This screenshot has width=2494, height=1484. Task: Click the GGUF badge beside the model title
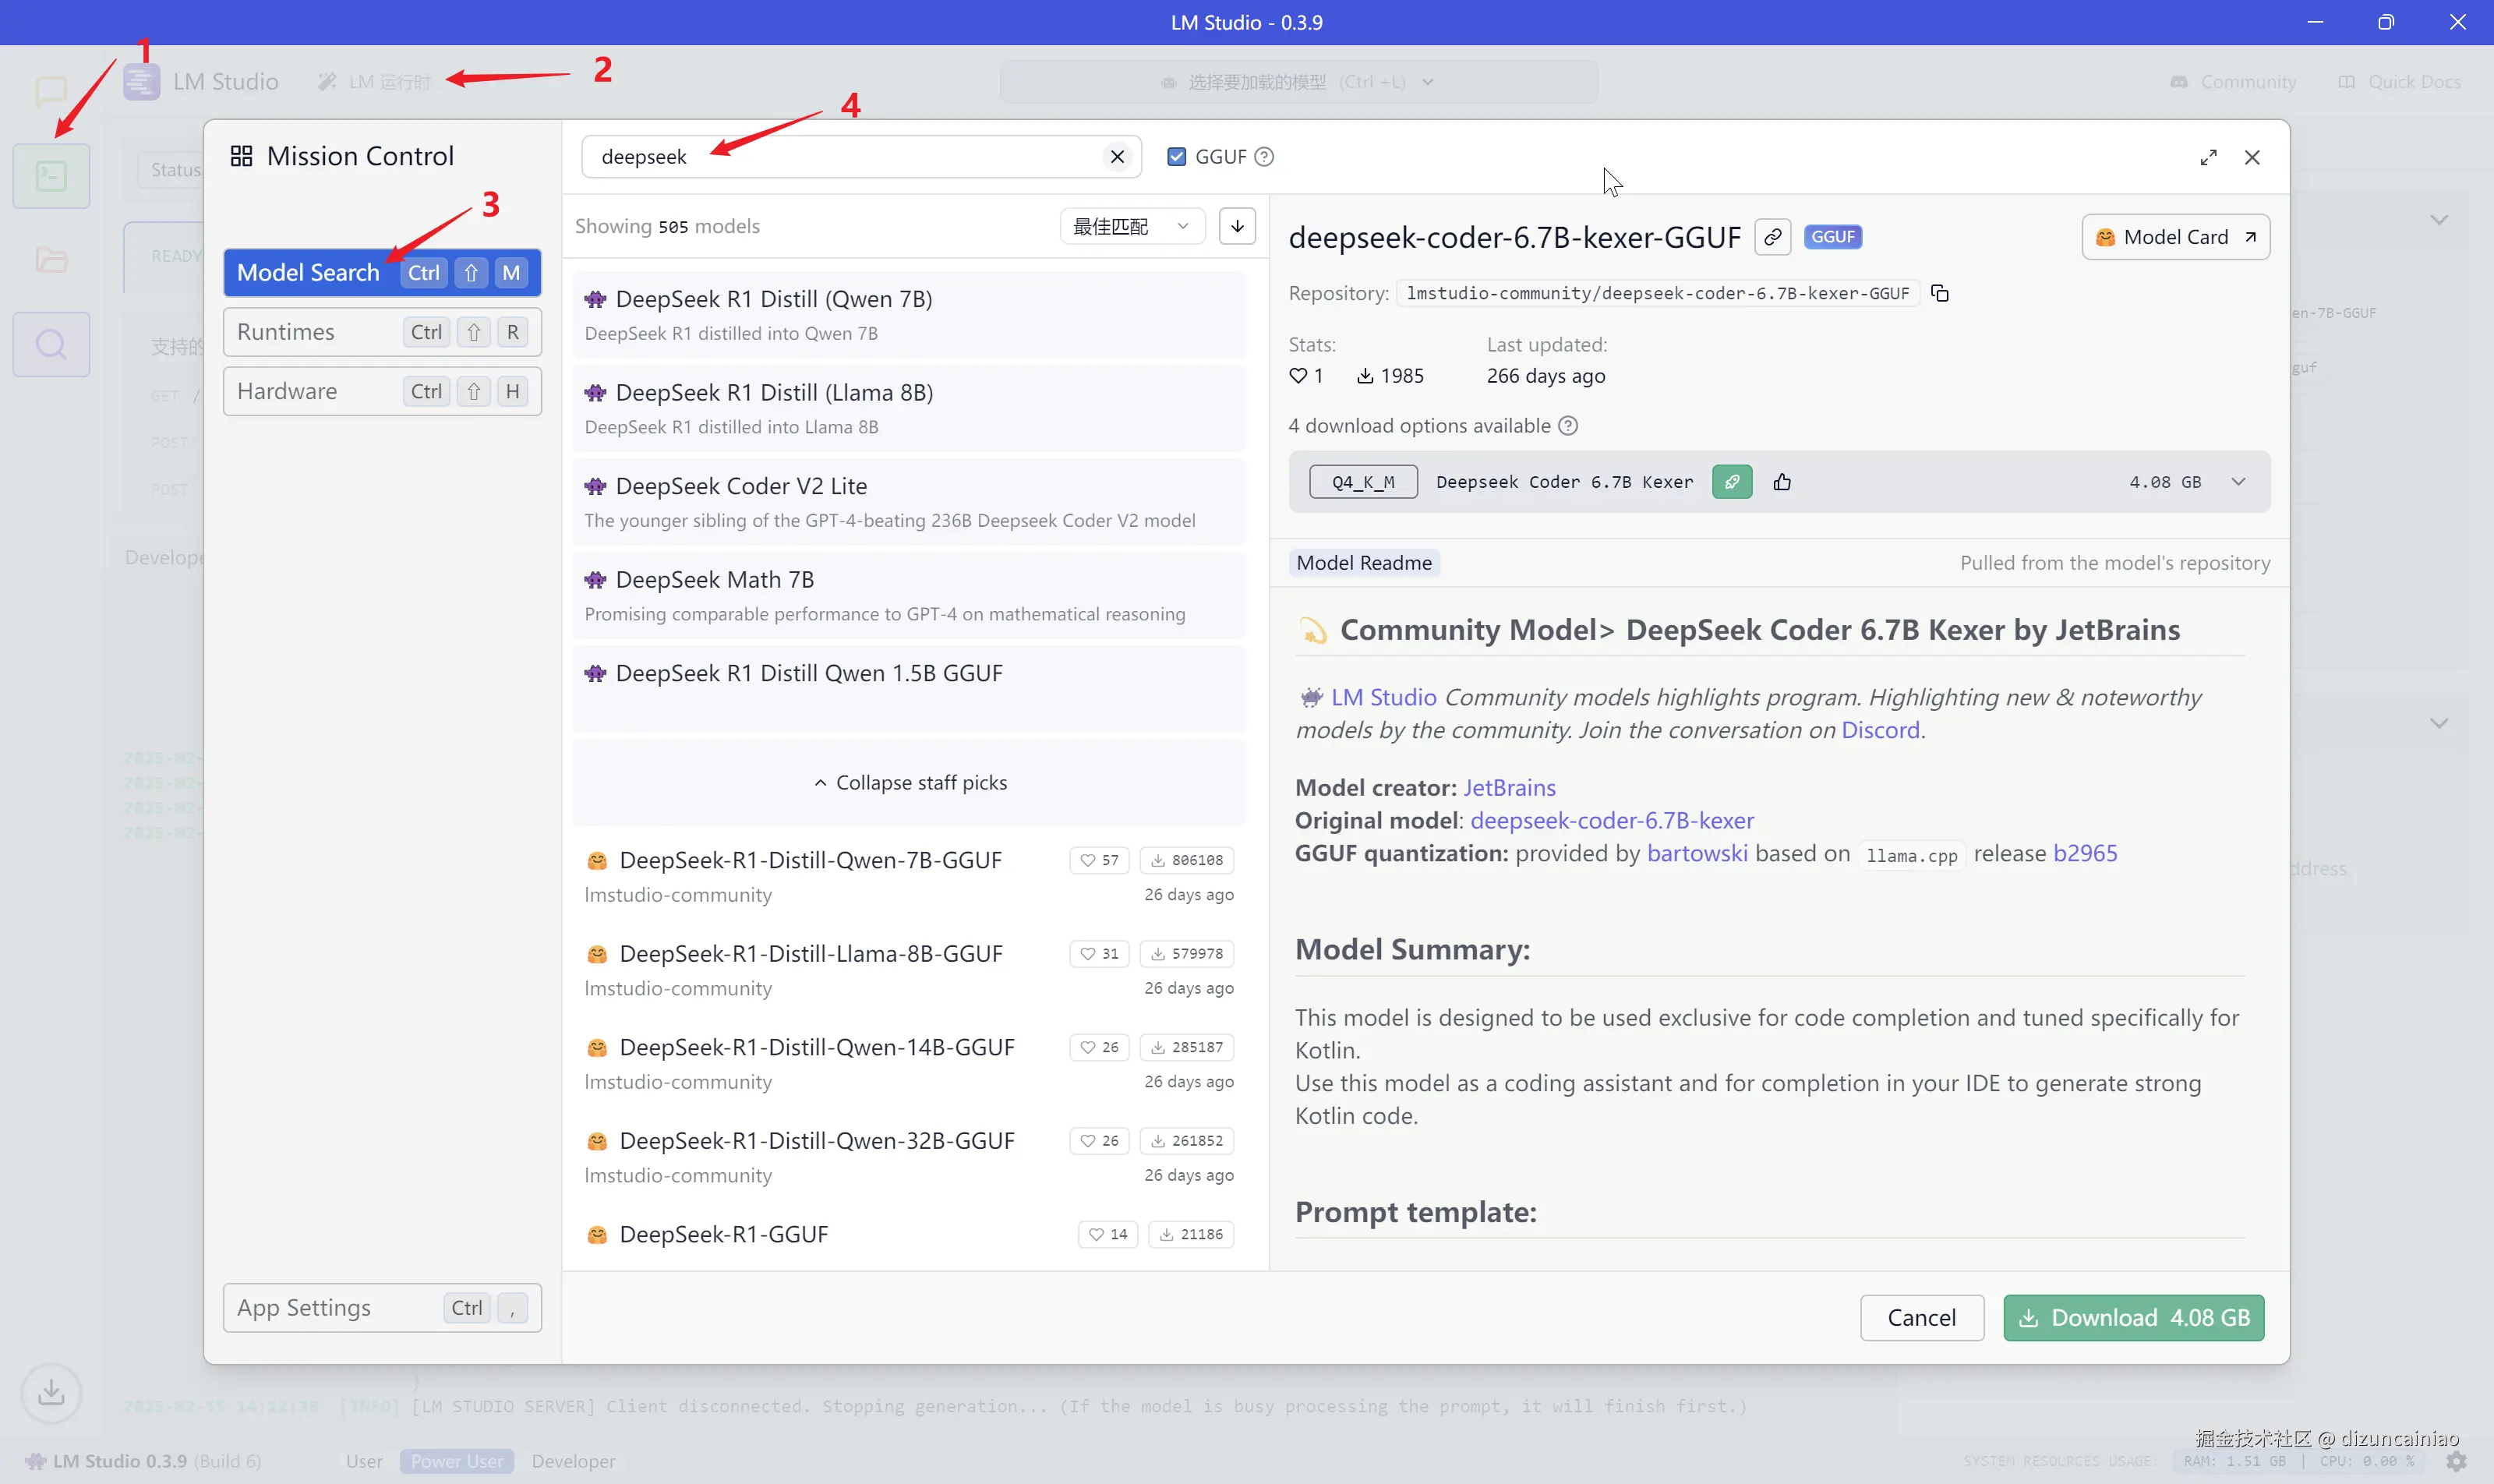tap(1832, 237)
